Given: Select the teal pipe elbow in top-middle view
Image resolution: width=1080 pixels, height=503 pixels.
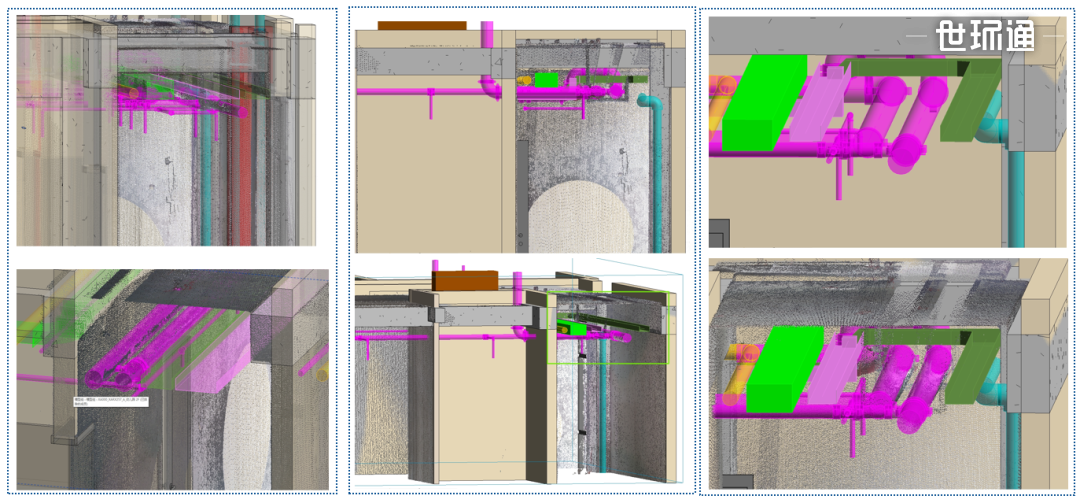Looking at the screenshot, I should point(651,105).
